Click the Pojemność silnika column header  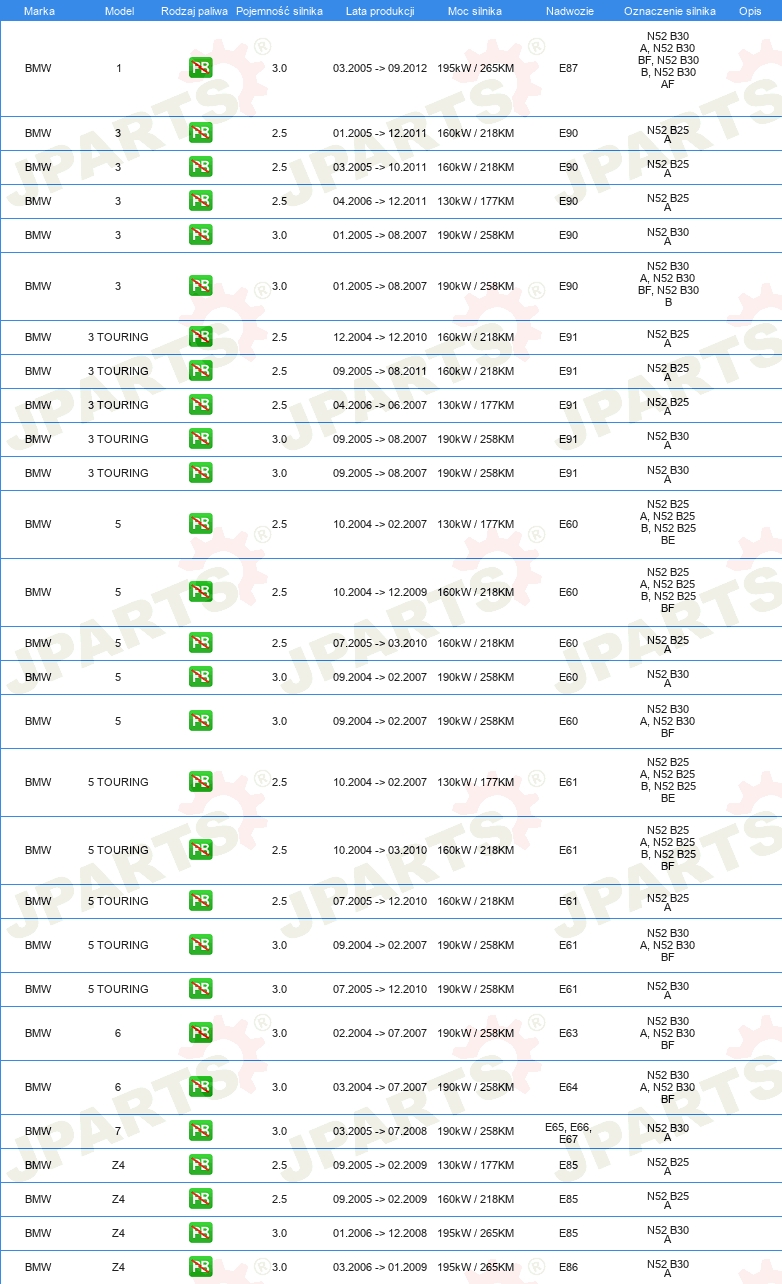(x=279, y=11)
